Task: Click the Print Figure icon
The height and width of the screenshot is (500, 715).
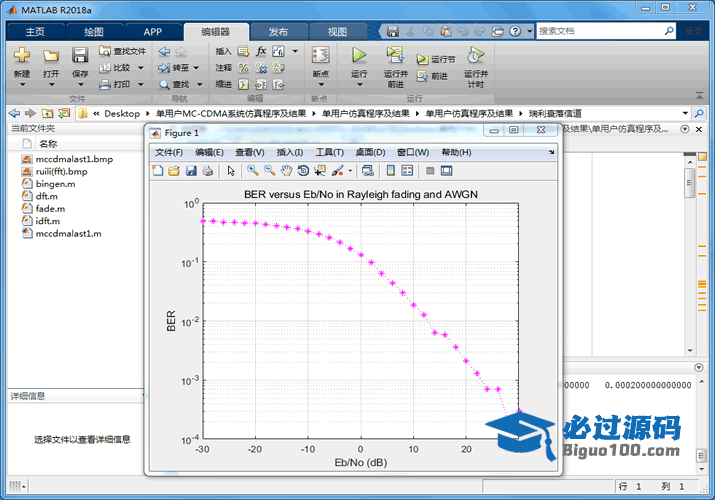Action: pos(207,171)
